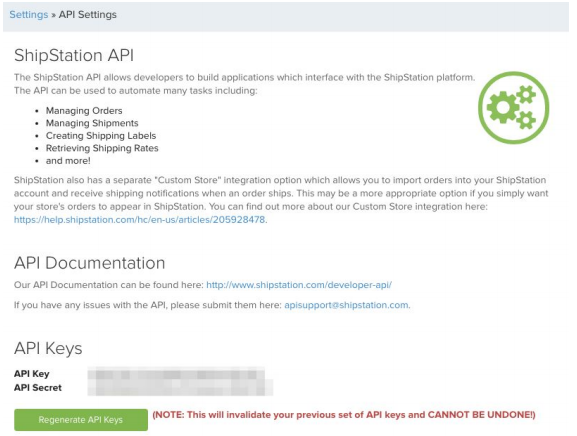The height and width of the screenshot is (436, 577).
Task: Click the Creating Shipping Labels item
Action: click(x=101, y=136)
